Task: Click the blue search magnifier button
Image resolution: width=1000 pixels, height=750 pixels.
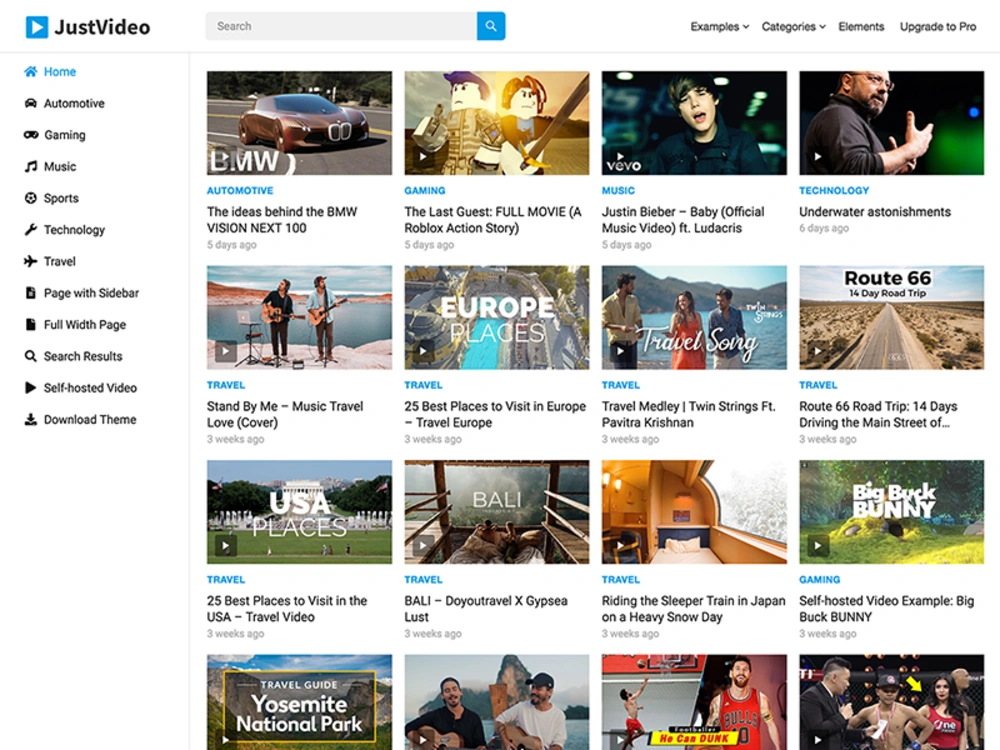Action: 491,26
